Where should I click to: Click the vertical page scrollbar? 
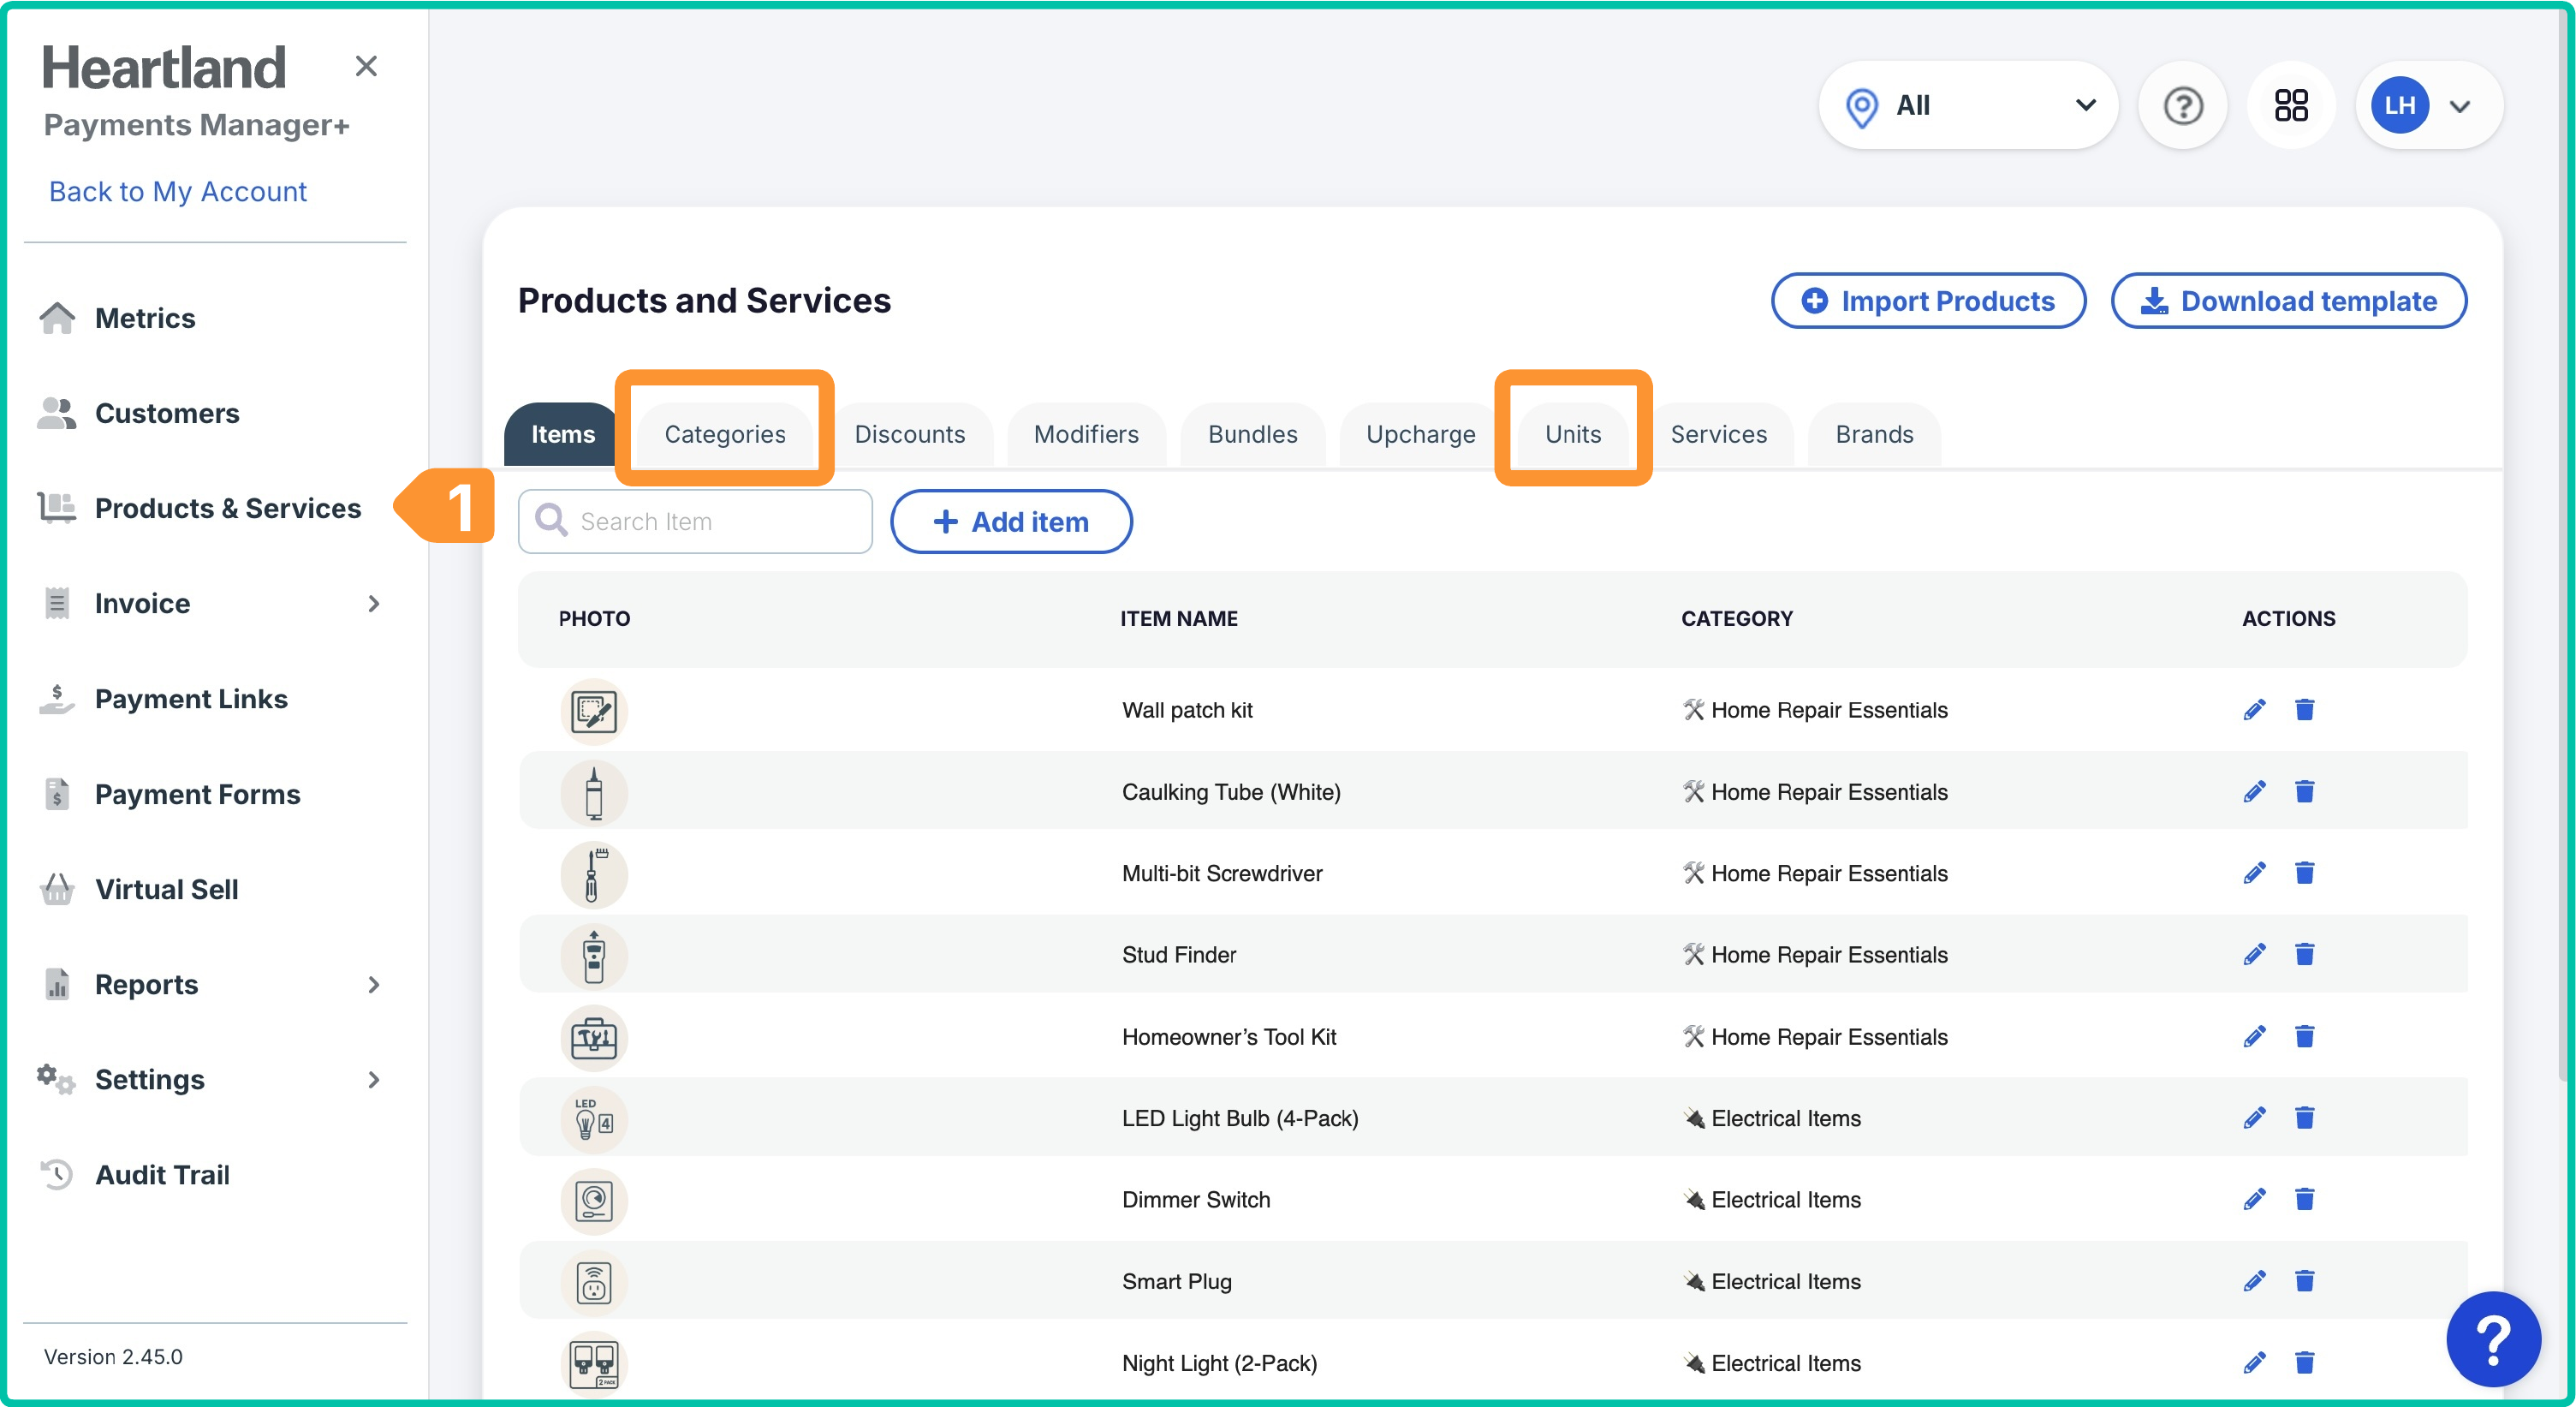tap(2564, 545)
